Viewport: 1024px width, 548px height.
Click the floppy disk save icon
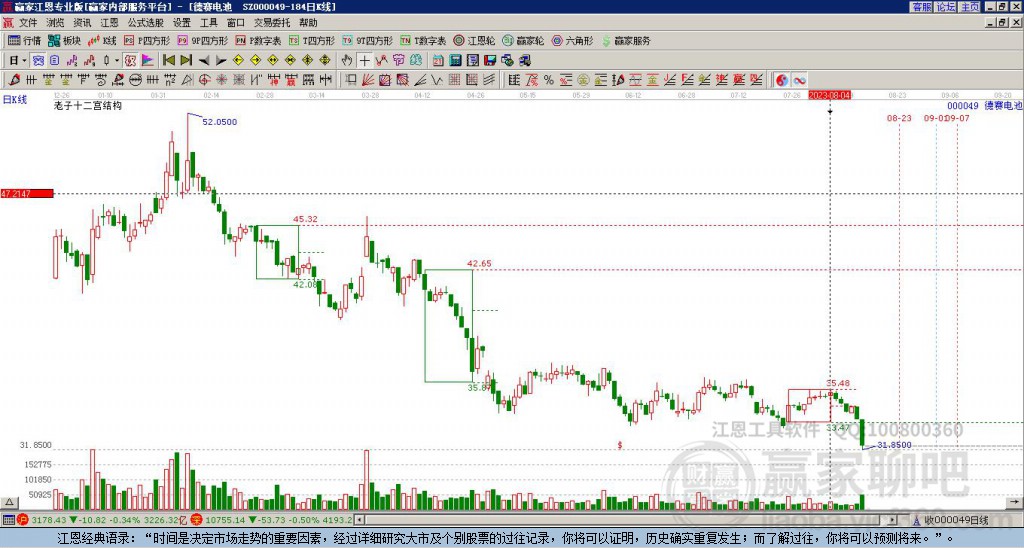point(490,61)
